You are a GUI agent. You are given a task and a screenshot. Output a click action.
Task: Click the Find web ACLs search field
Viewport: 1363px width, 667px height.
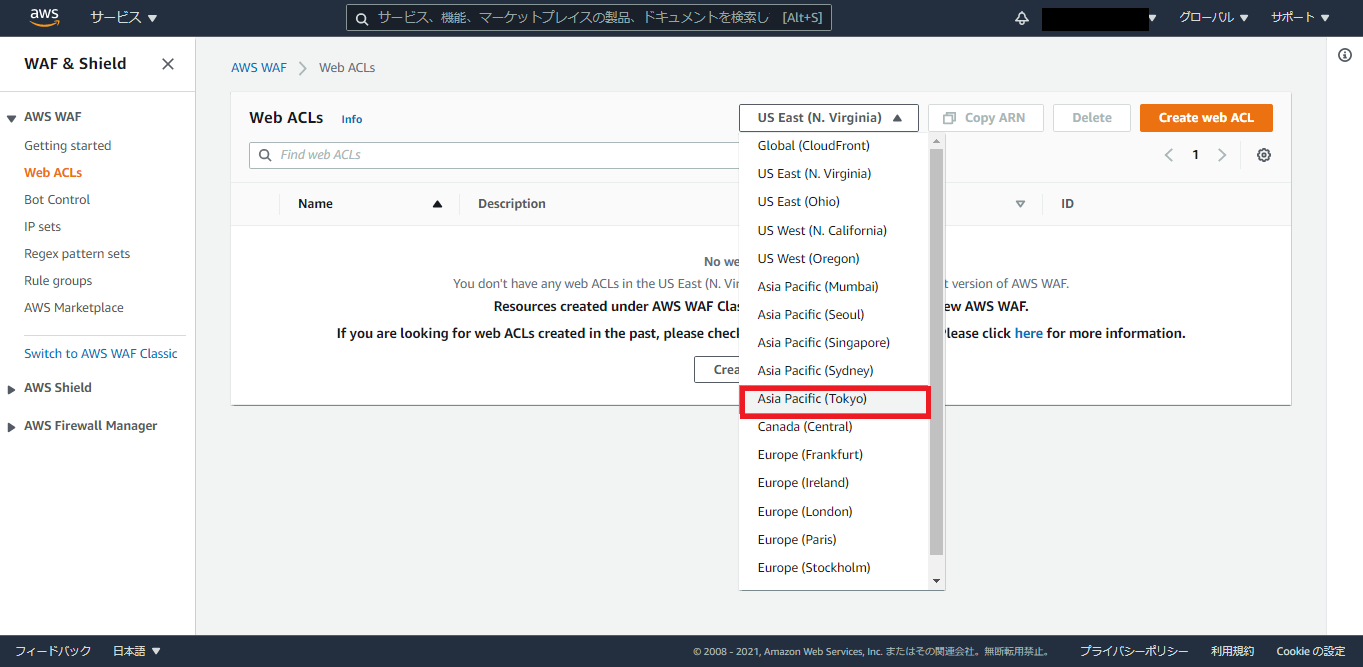[x=495, y=155]
